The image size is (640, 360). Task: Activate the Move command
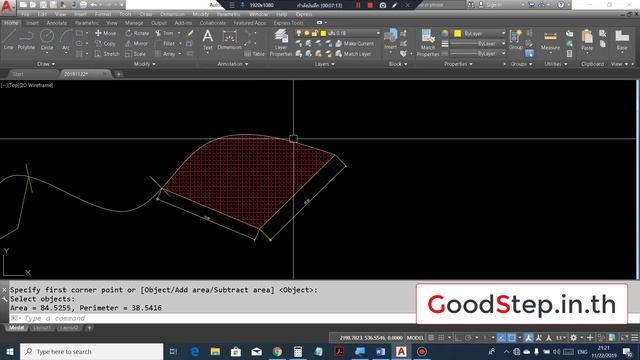(x=105, y=33)
